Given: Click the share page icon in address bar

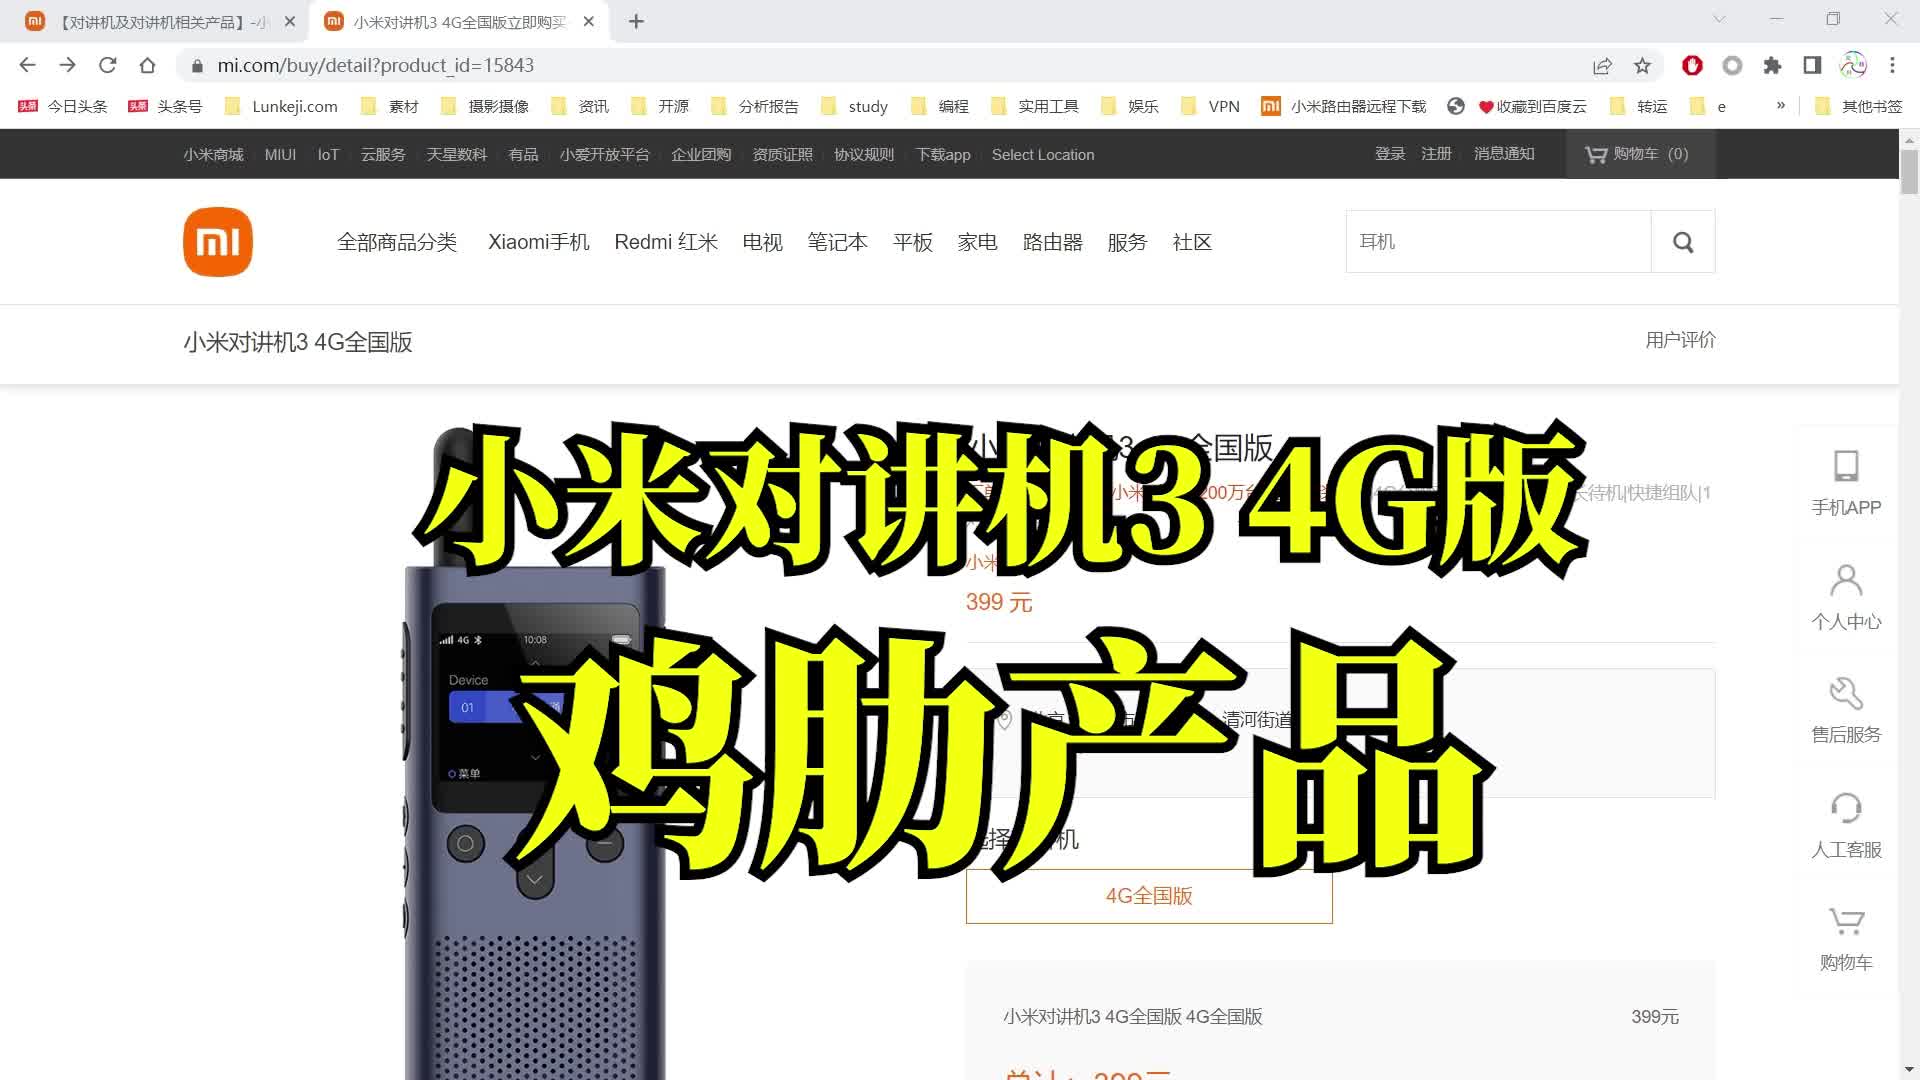Looking at the screenshot, I should (x=1602, y=66).
